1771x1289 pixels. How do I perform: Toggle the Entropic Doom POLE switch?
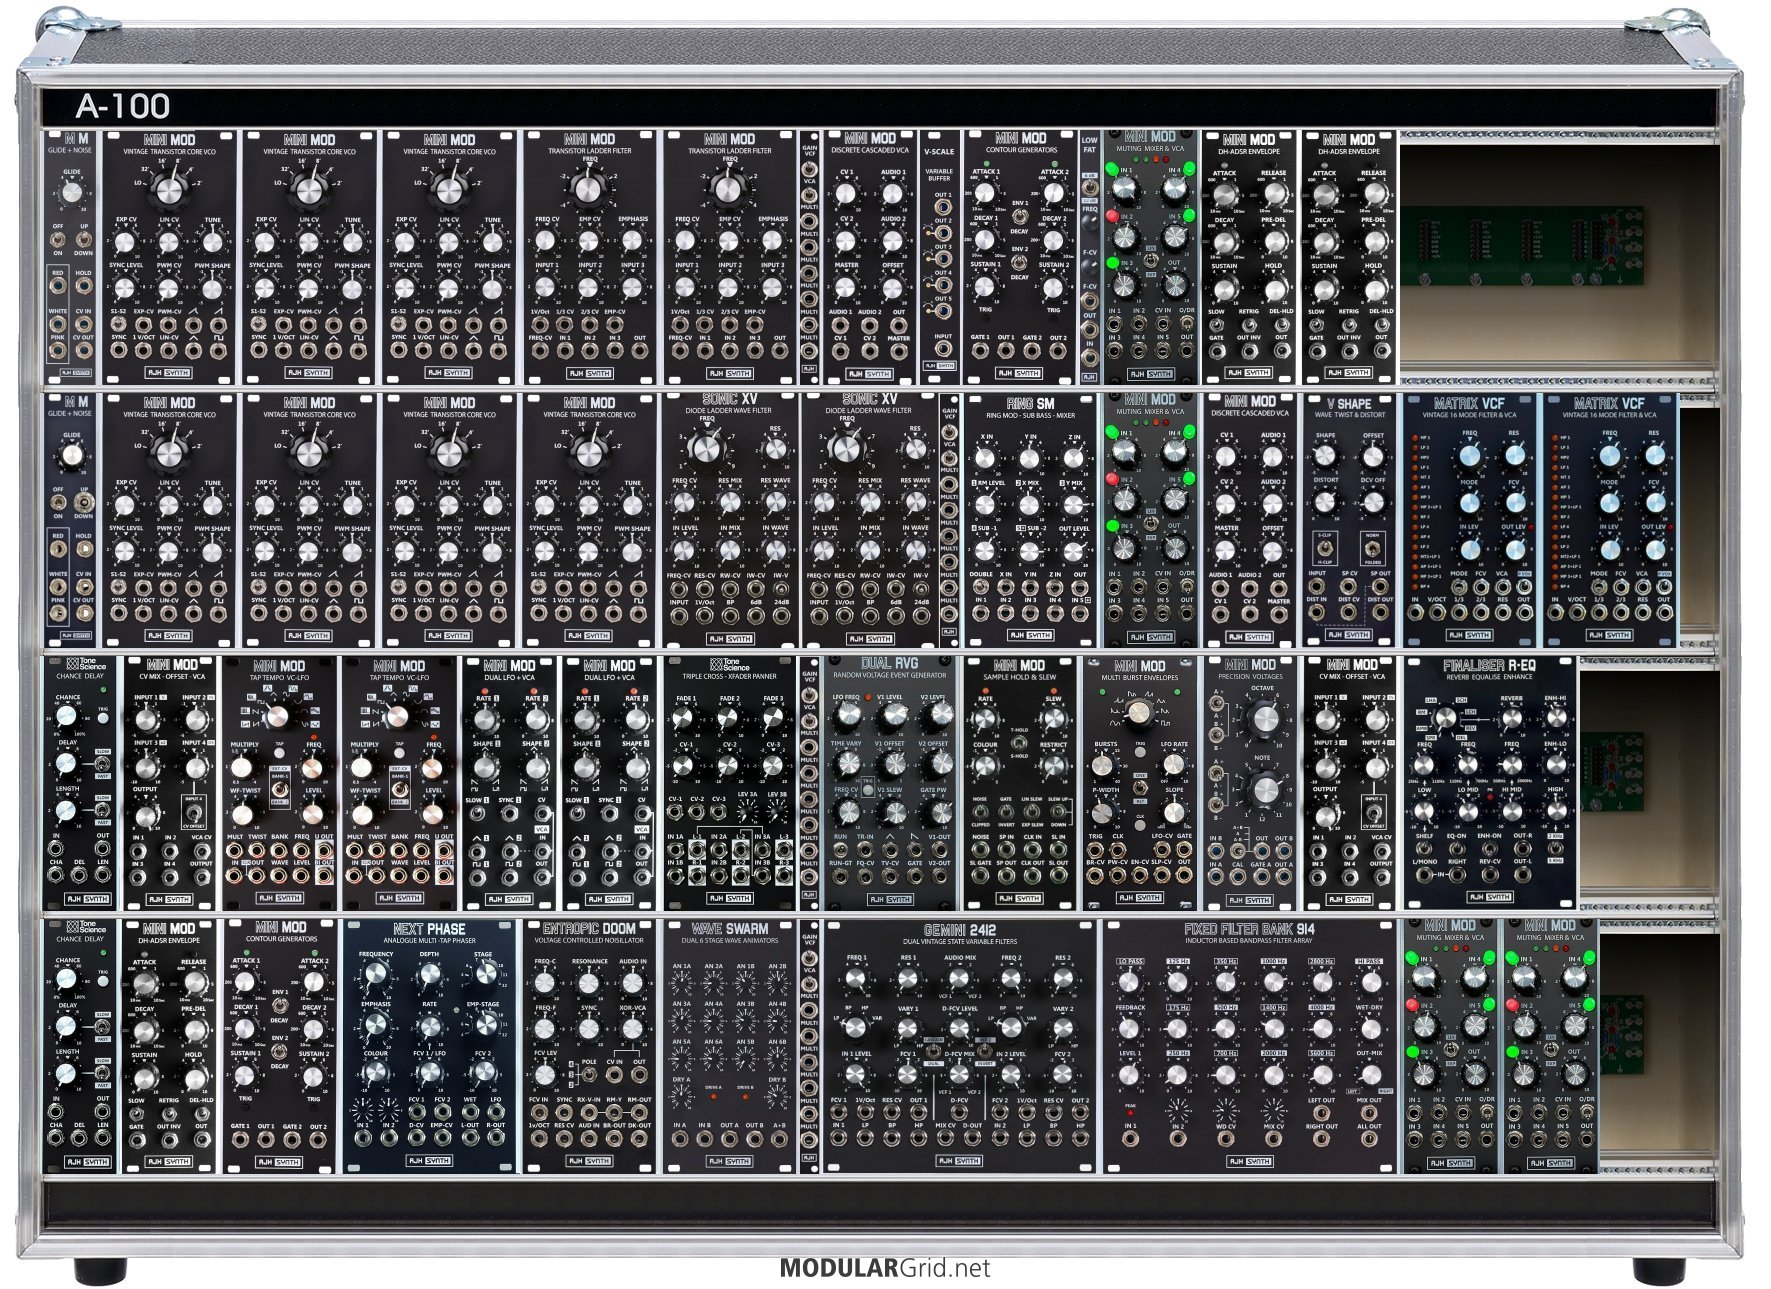tap(590, 1076)
